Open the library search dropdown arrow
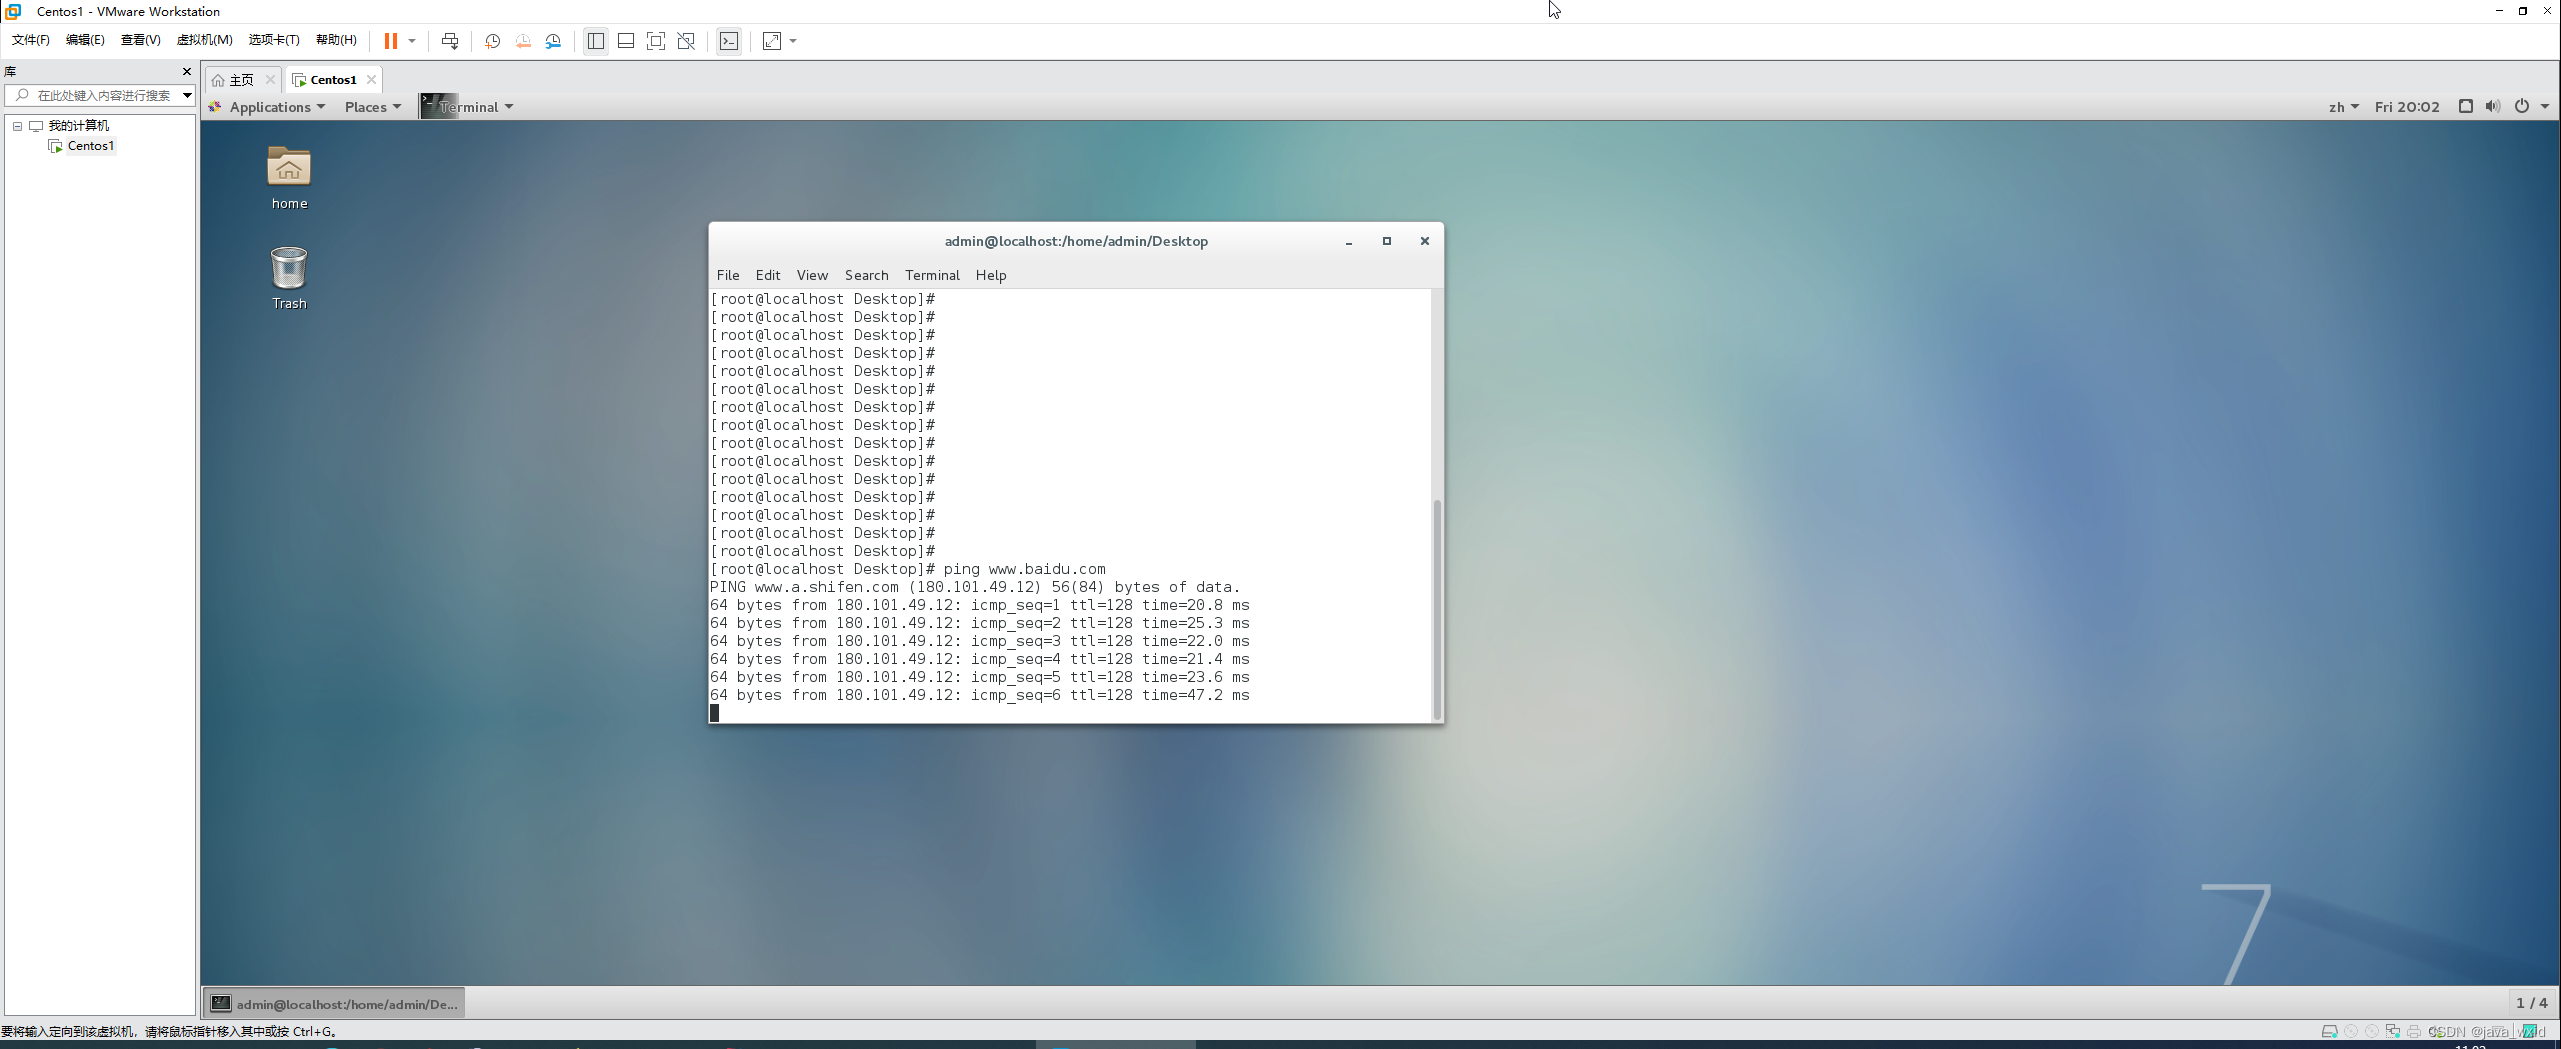The width and height of the screenshot is (2561, 1049). [x=187, y=95]
